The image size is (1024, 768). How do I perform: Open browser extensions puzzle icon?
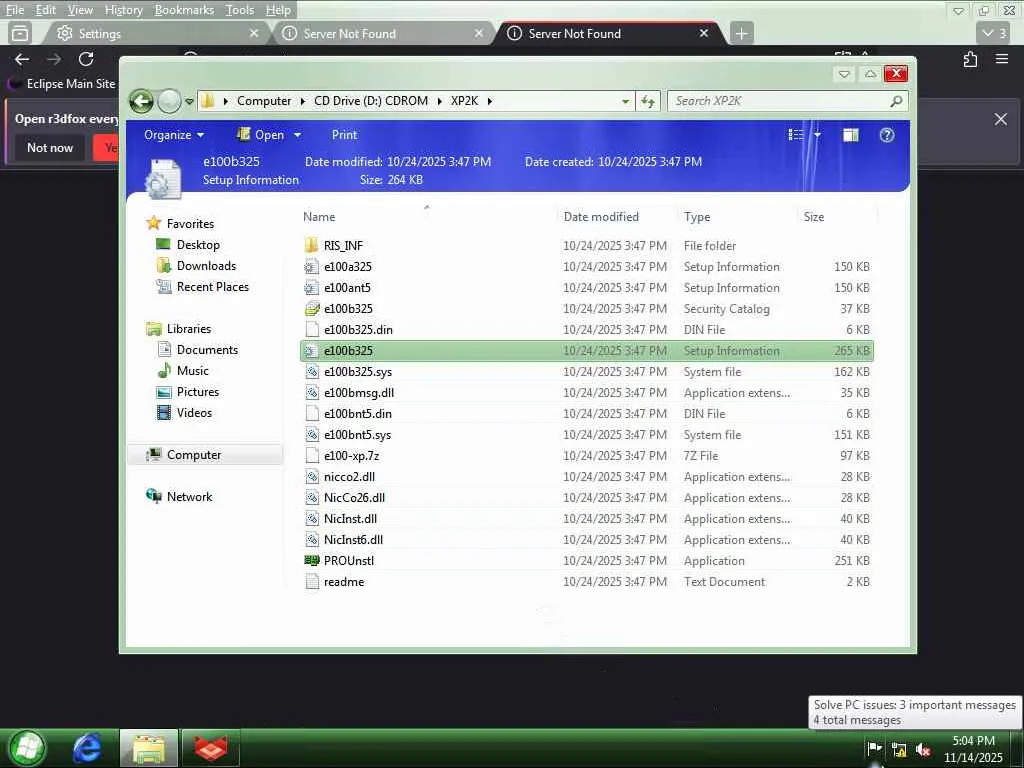click(970, 59)
